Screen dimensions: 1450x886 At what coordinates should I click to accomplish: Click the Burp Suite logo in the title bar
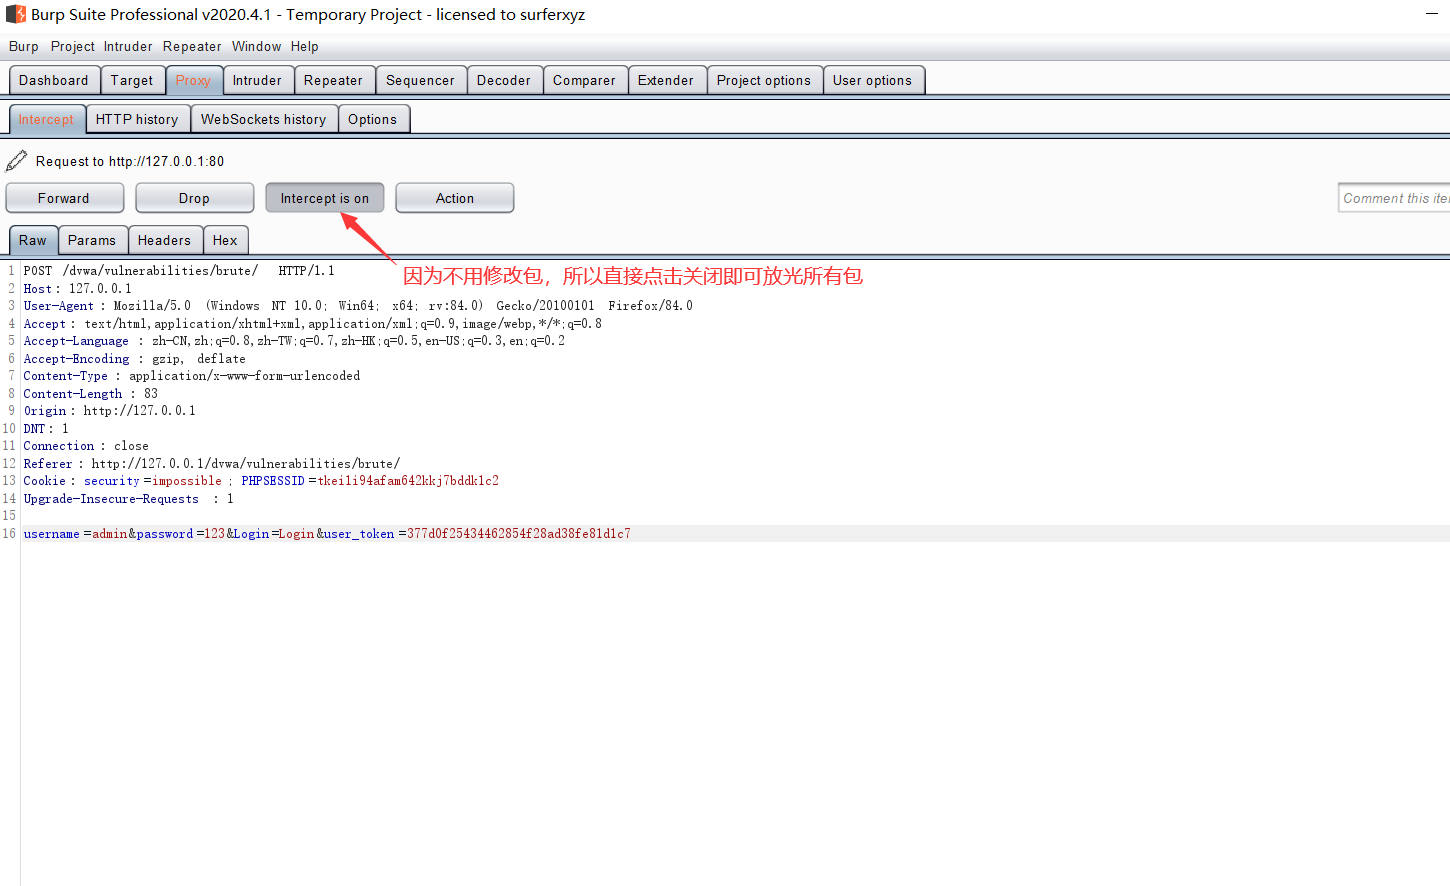tap(16, 14)
